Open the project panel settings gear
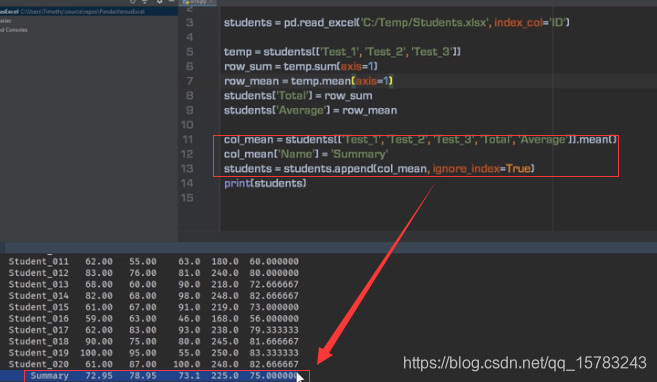This screenshot has height=382, width=657. click(x=160, y=2)
